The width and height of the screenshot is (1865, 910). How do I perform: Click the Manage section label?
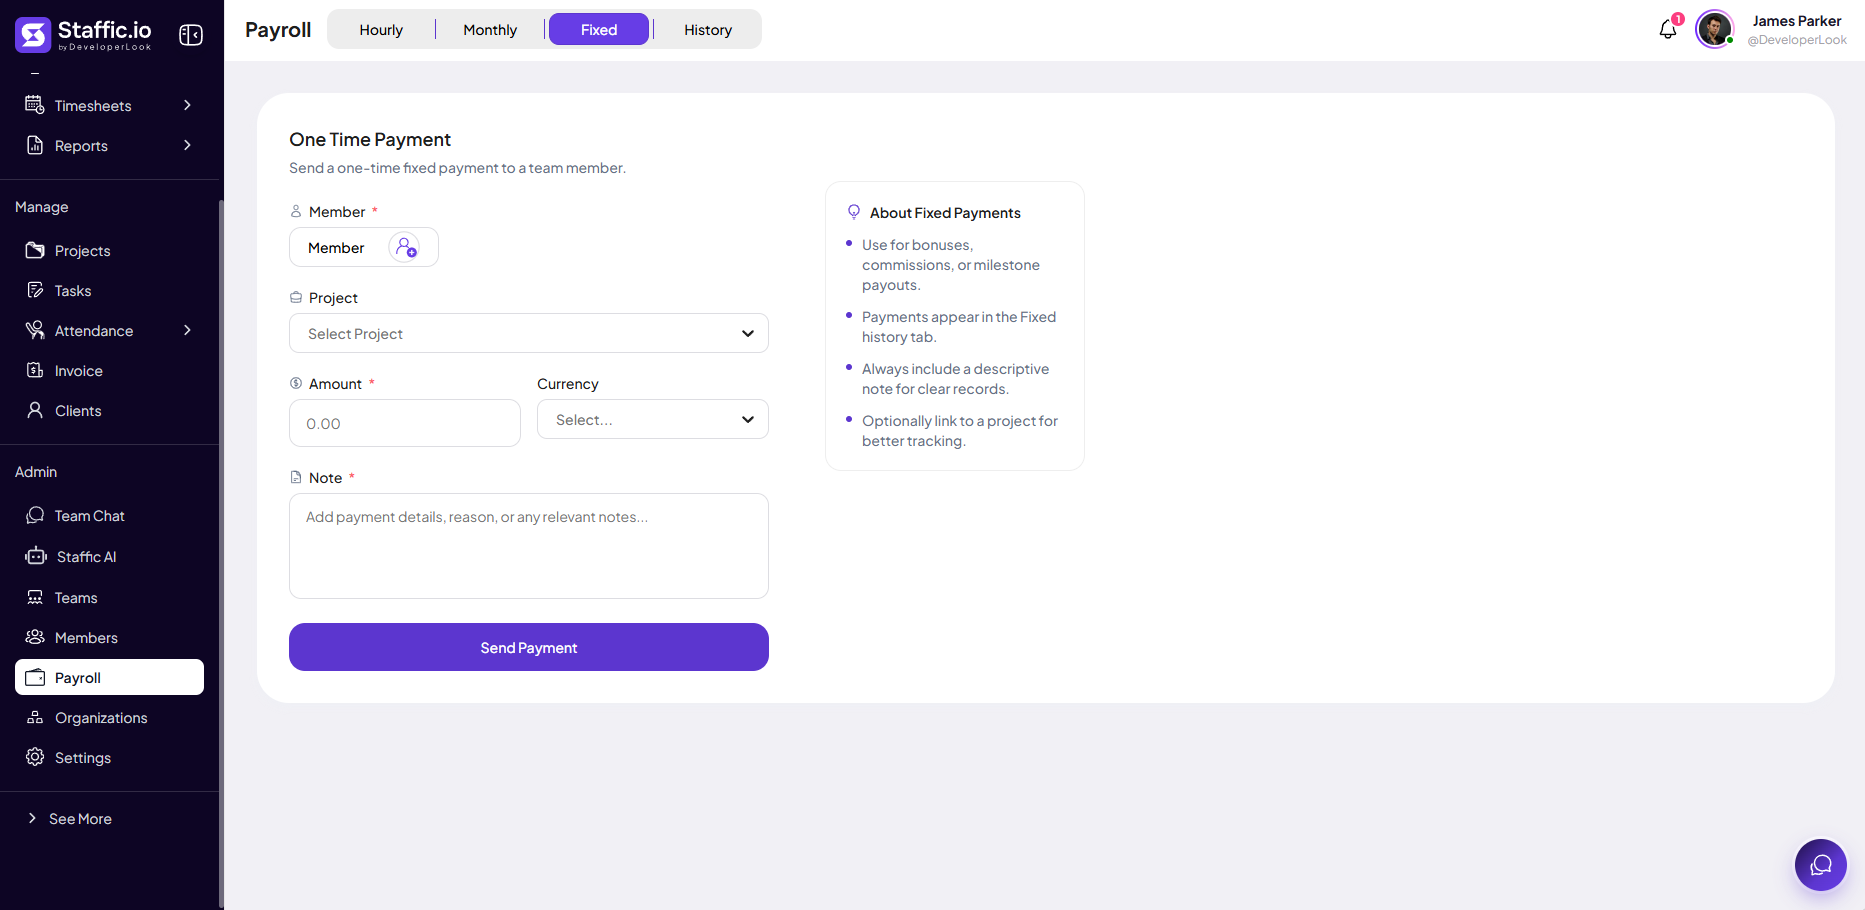42,206
